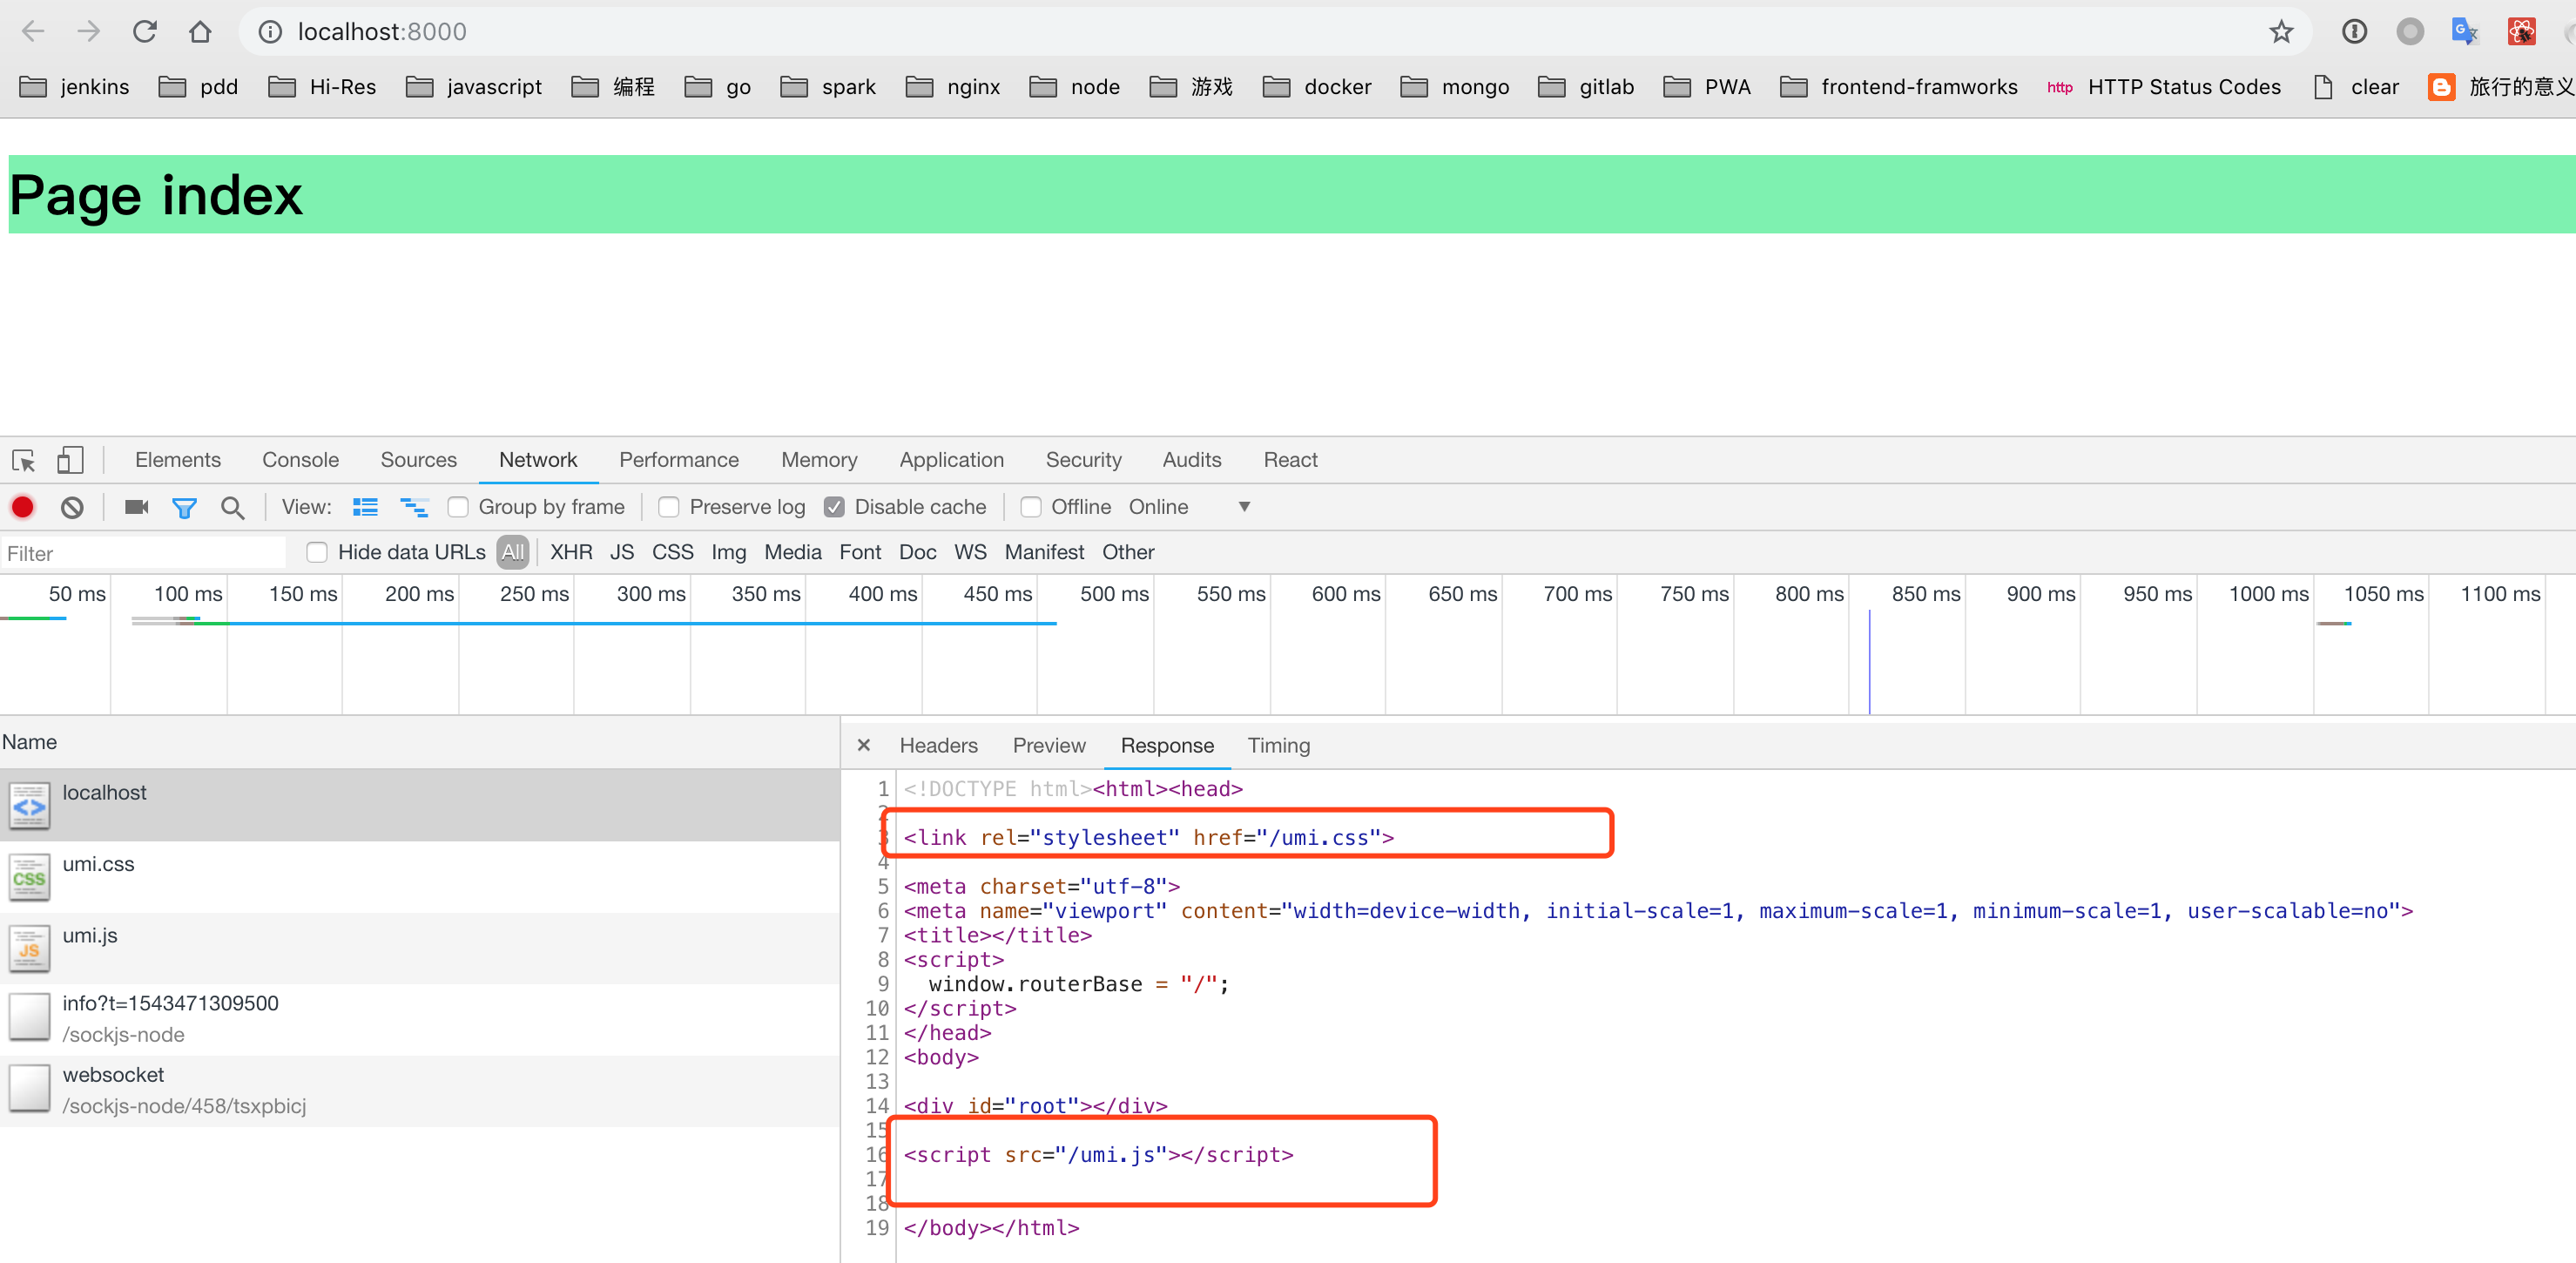Toggle the Hide data URLs option

coord(317,552)
